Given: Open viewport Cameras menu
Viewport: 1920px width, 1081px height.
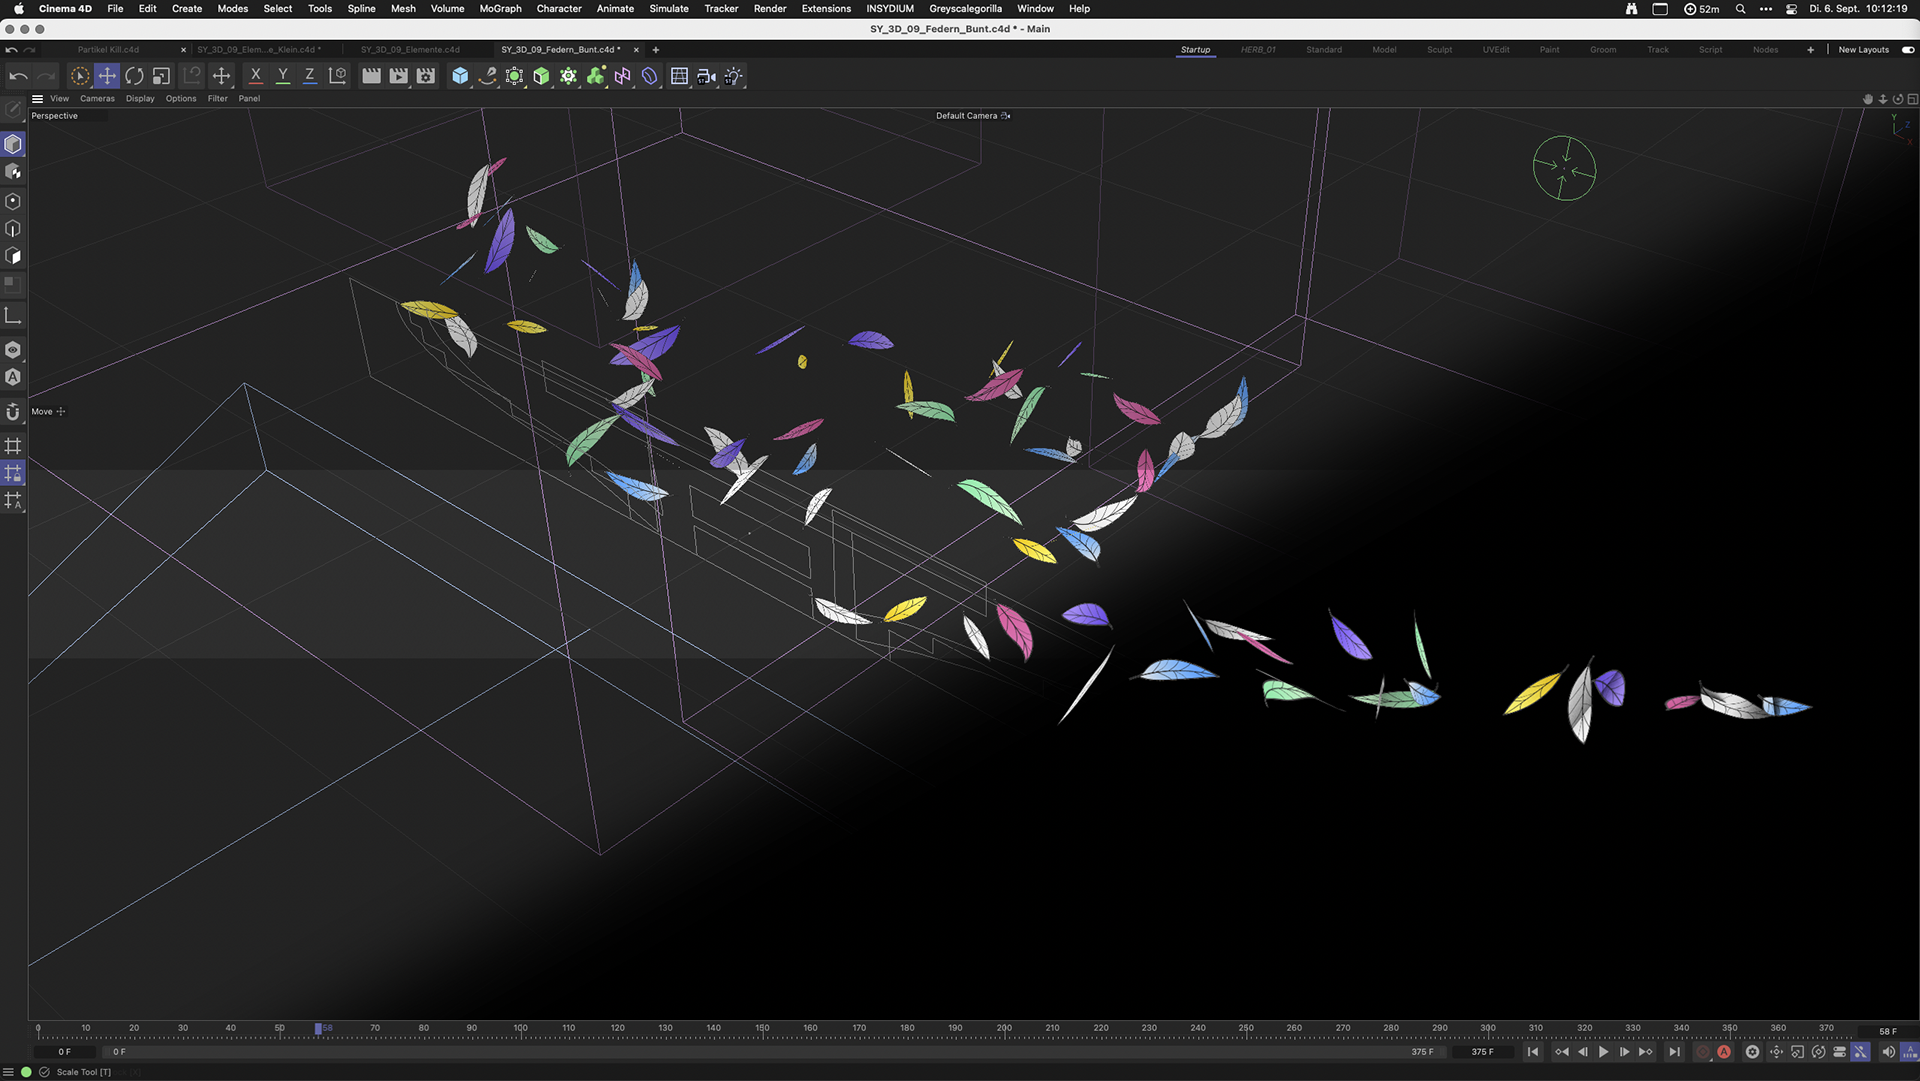Looking at the screenshot, I should pos(97,99).
